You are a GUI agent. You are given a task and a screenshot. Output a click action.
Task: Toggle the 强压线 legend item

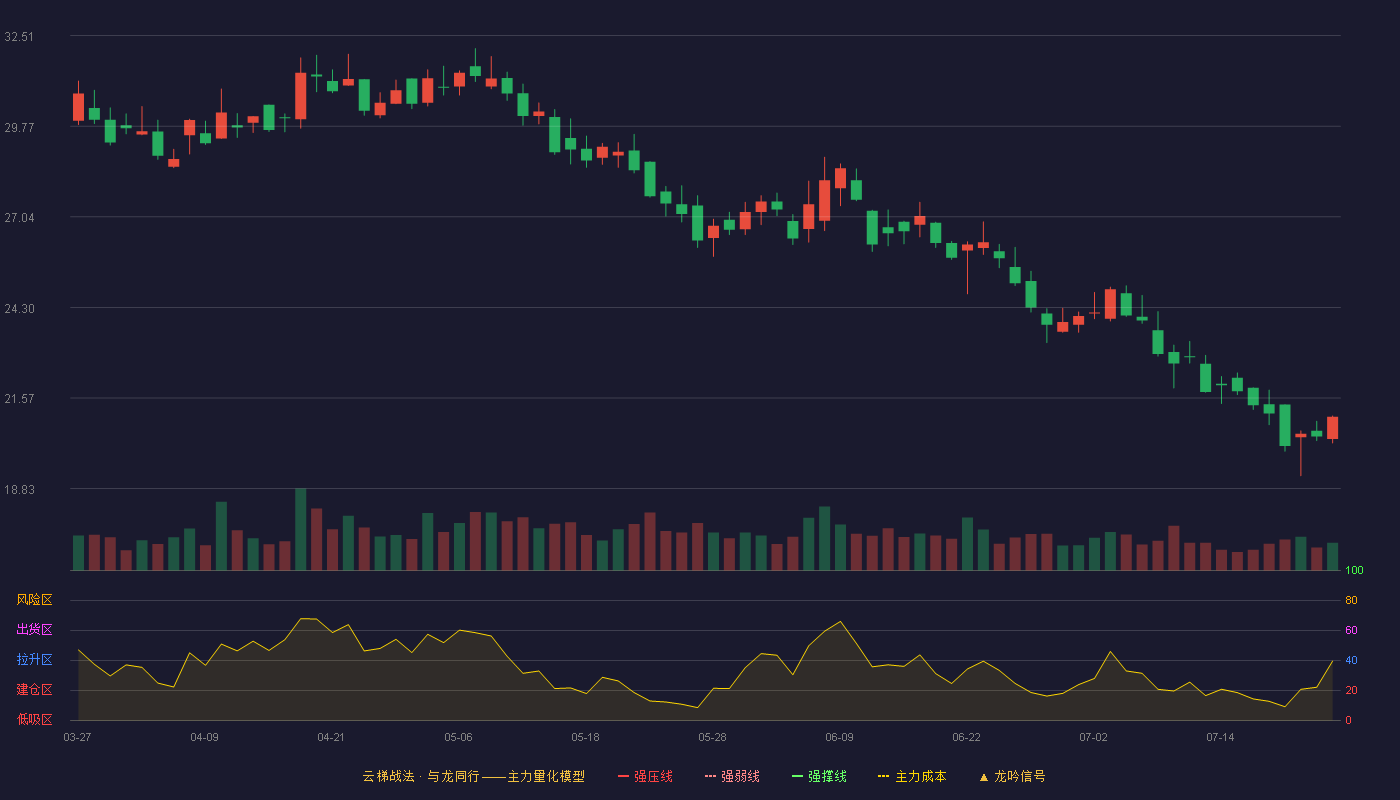pyautogui.click(x=645, y=776)
